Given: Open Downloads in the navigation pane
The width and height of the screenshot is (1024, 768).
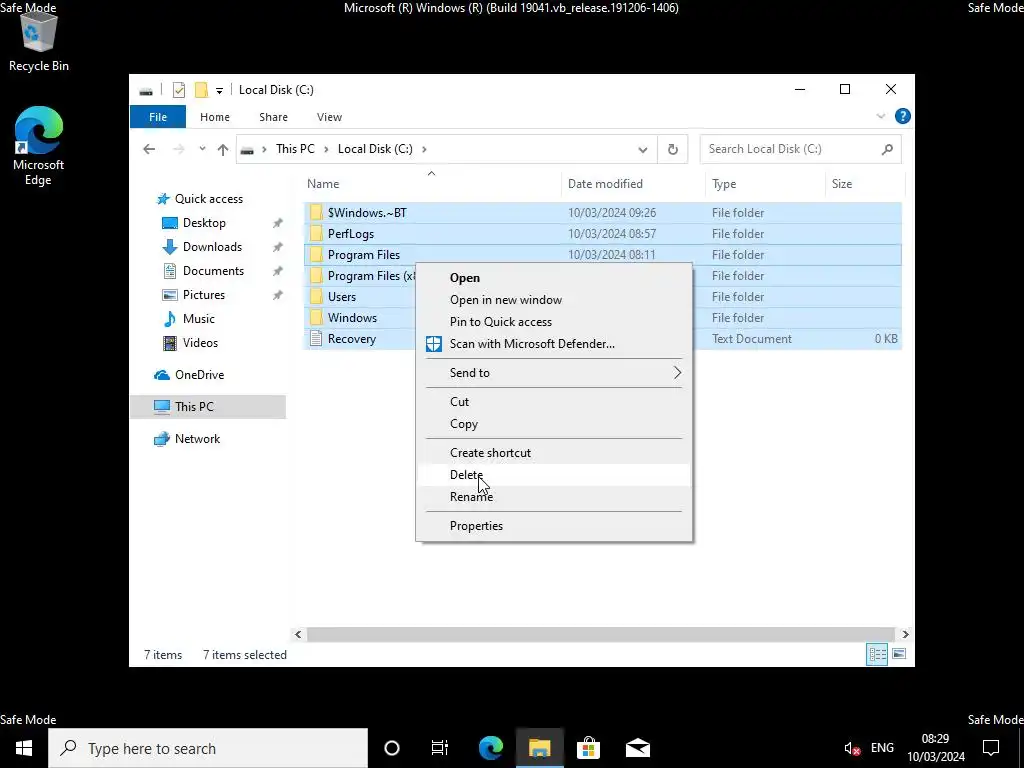Looking at the screenshot, I should tap(212, 247).
